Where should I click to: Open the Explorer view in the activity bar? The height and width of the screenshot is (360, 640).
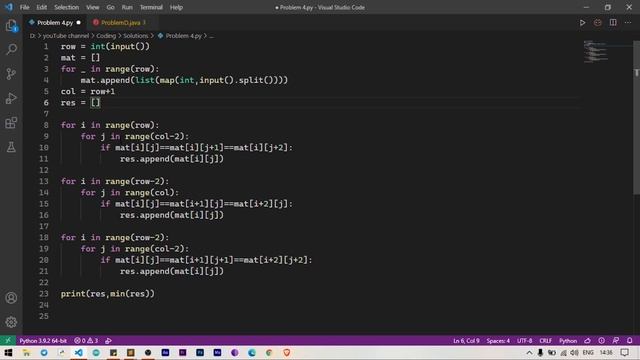[x=11, y=26]
